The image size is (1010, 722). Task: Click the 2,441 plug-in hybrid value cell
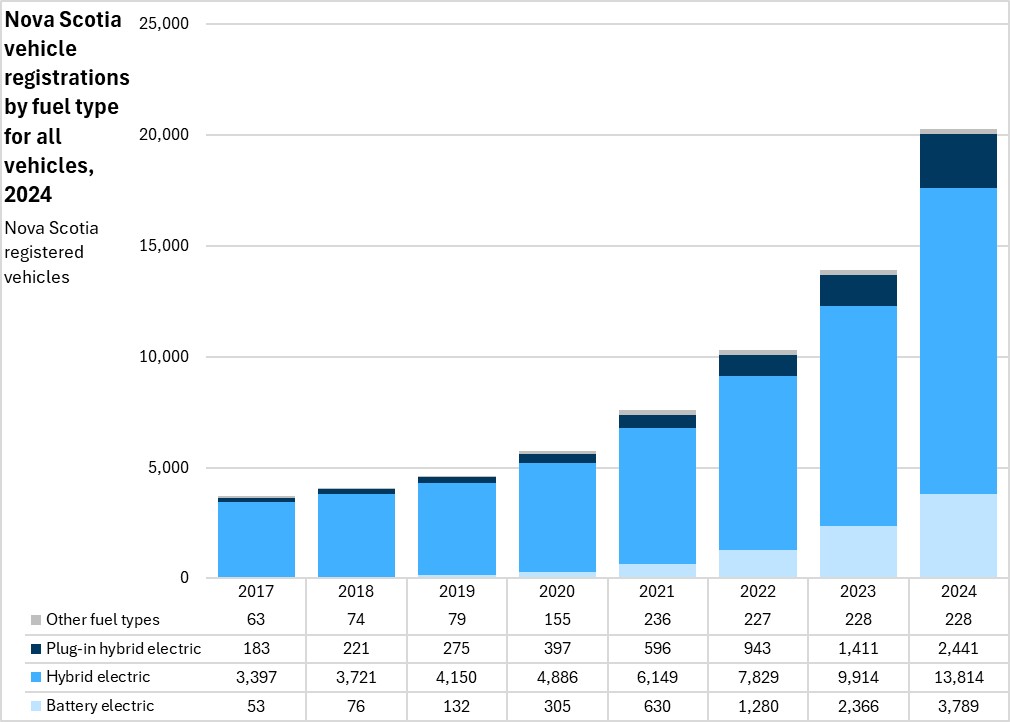[x=958, y=649]
